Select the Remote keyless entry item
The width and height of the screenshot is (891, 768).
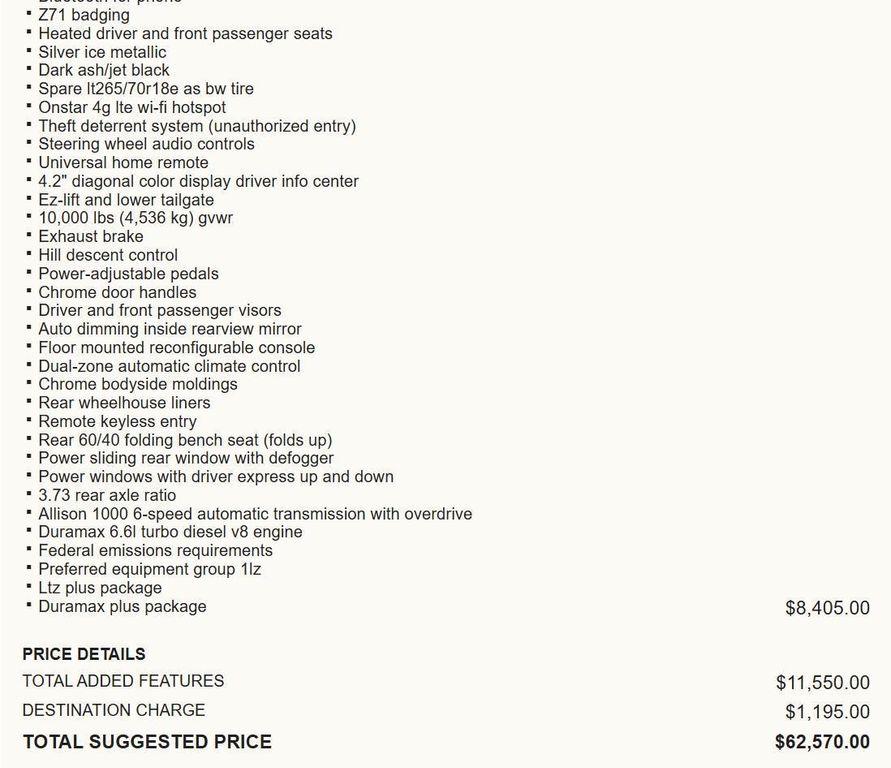click(117, 421)
